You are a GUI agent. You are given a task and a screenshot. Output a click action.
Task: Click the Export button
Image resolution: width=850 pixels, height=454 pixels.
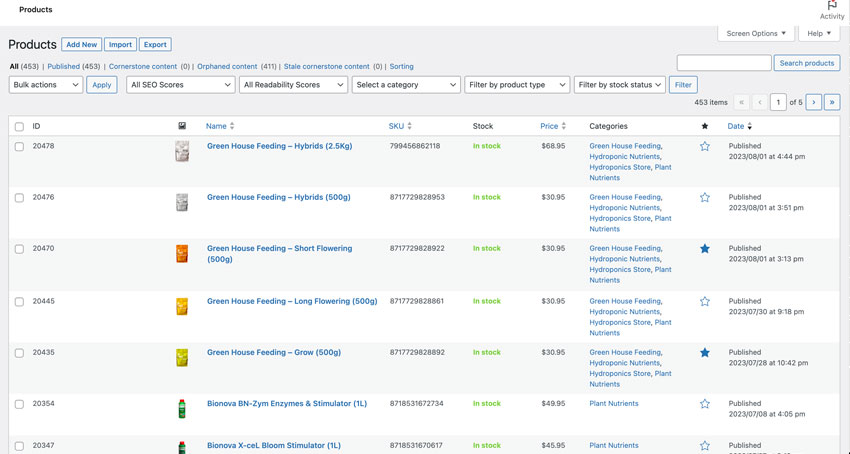155,44
